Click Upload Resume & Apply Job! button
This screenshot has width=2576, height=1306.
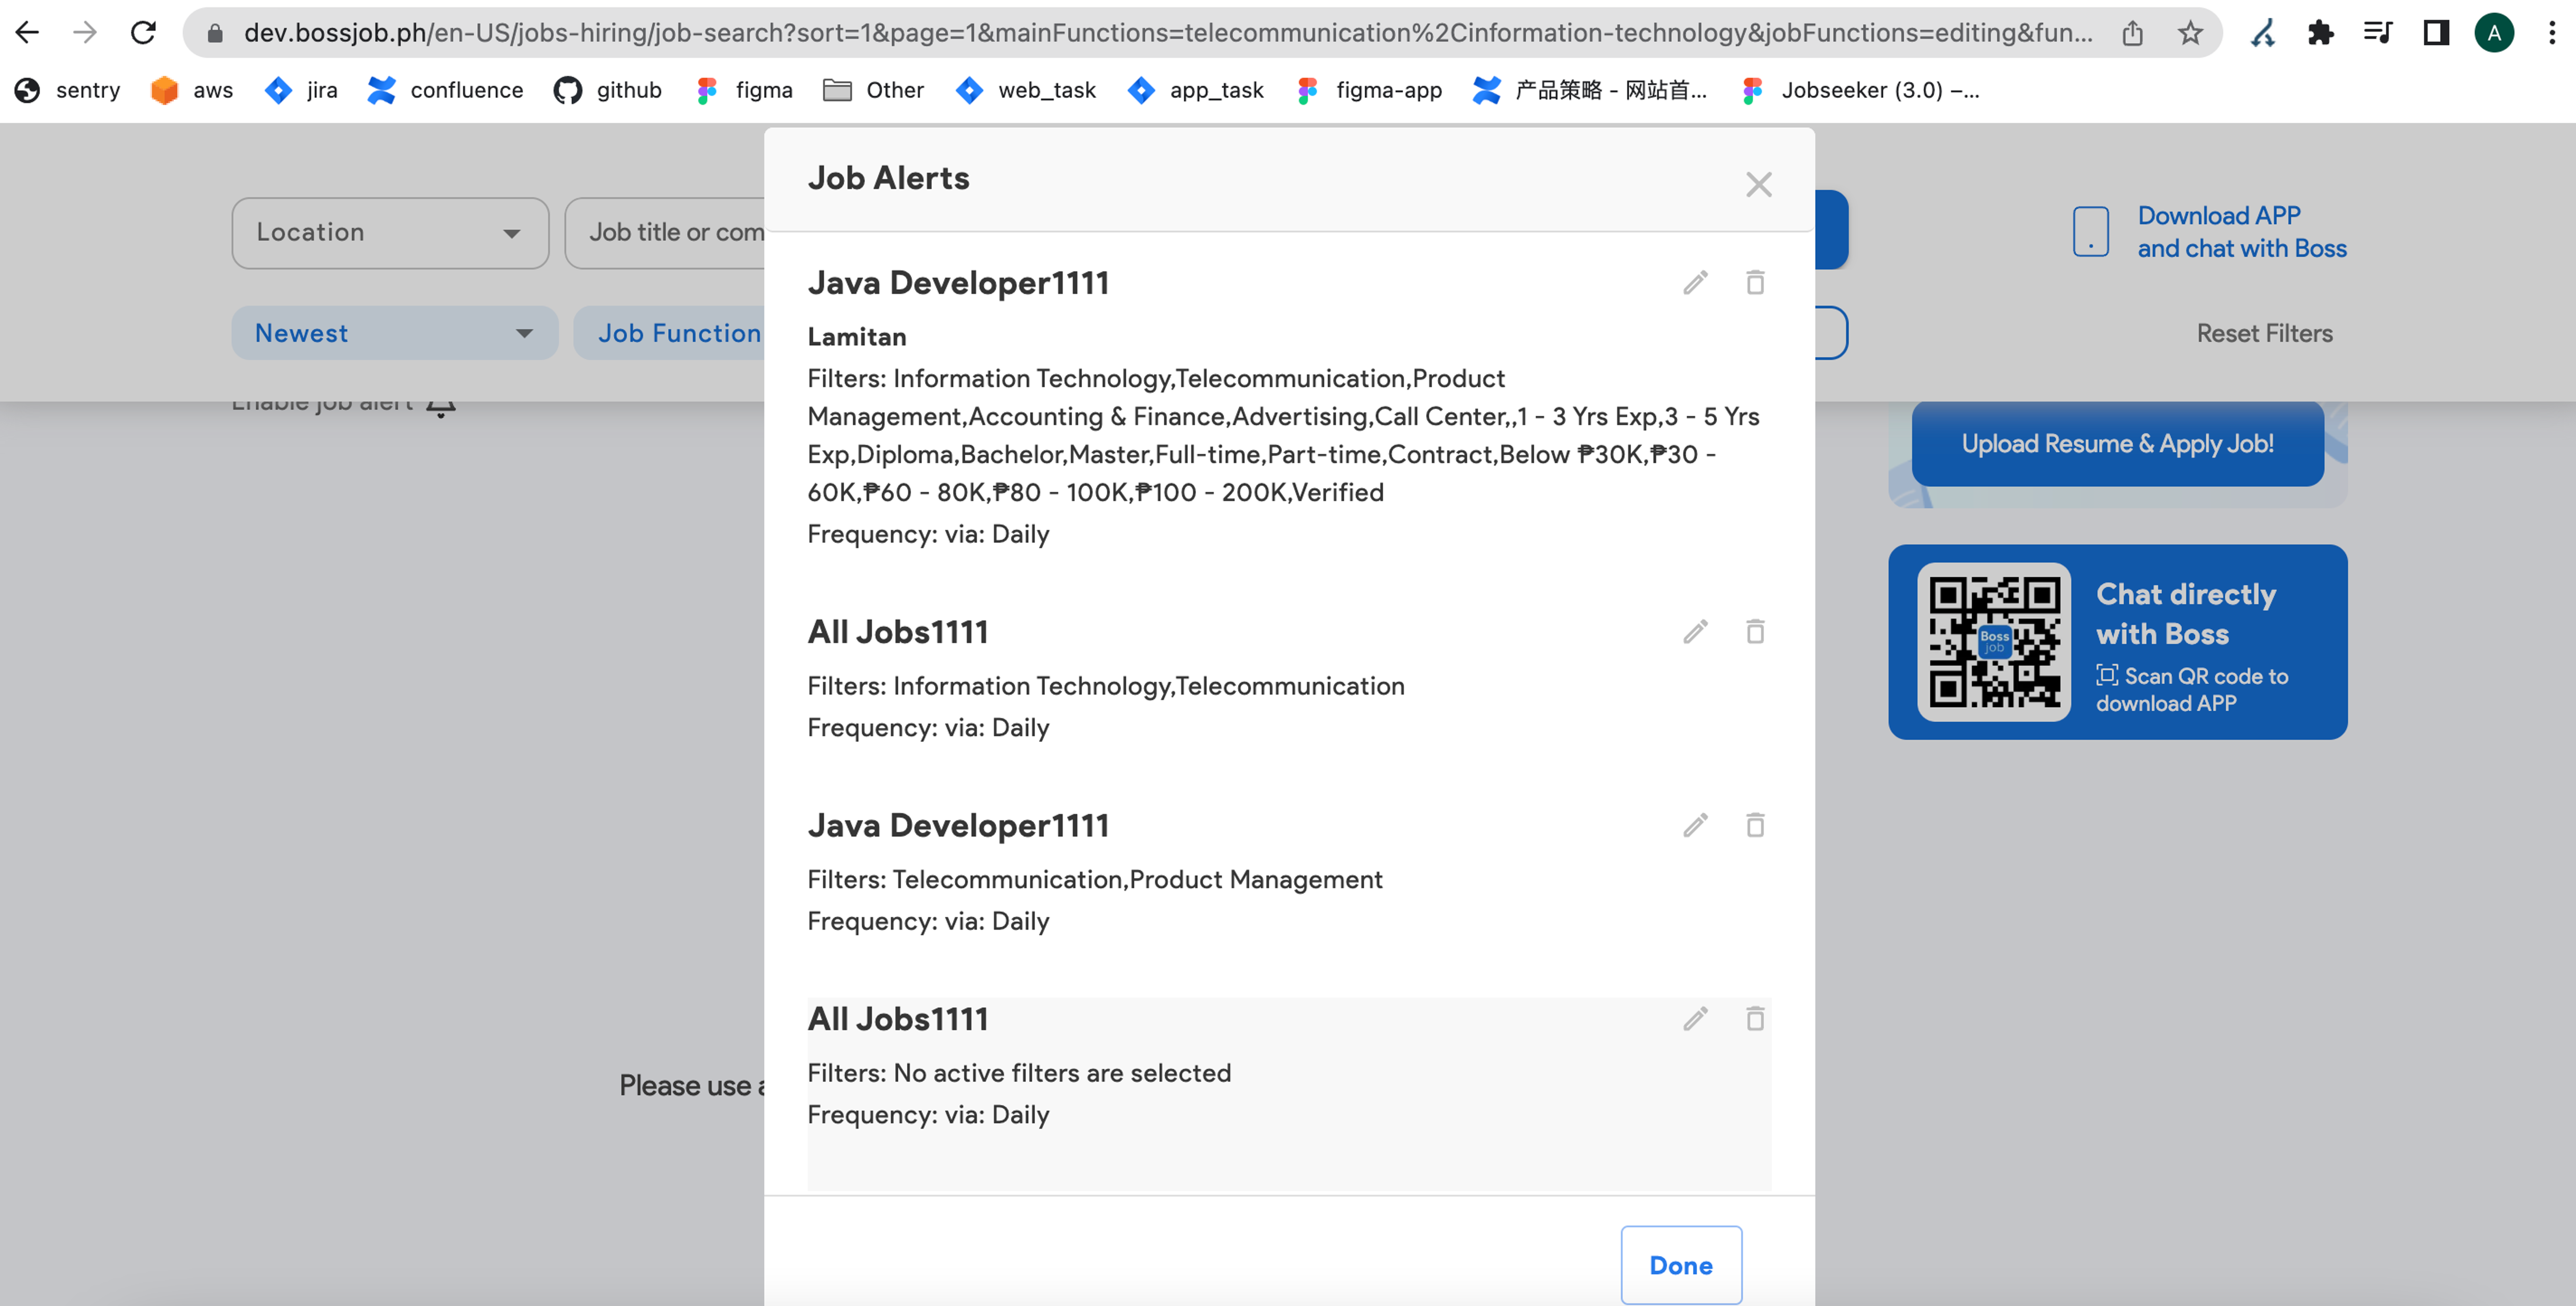[x=2117, y=443]
